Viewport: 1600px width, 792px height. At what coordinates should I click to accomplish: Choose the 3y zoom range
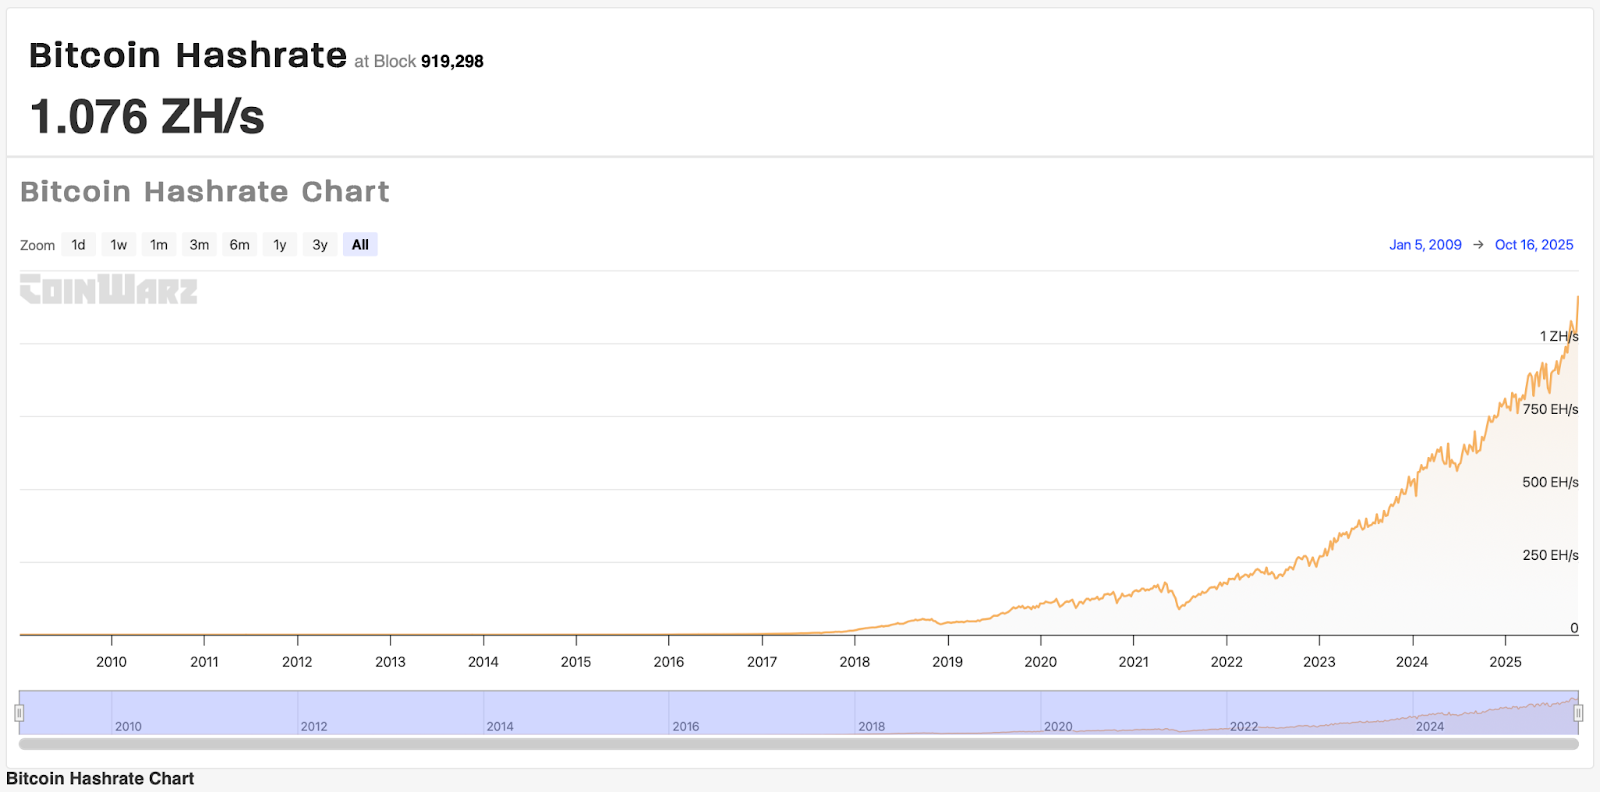pyautogui.click(x=320, y=245)
